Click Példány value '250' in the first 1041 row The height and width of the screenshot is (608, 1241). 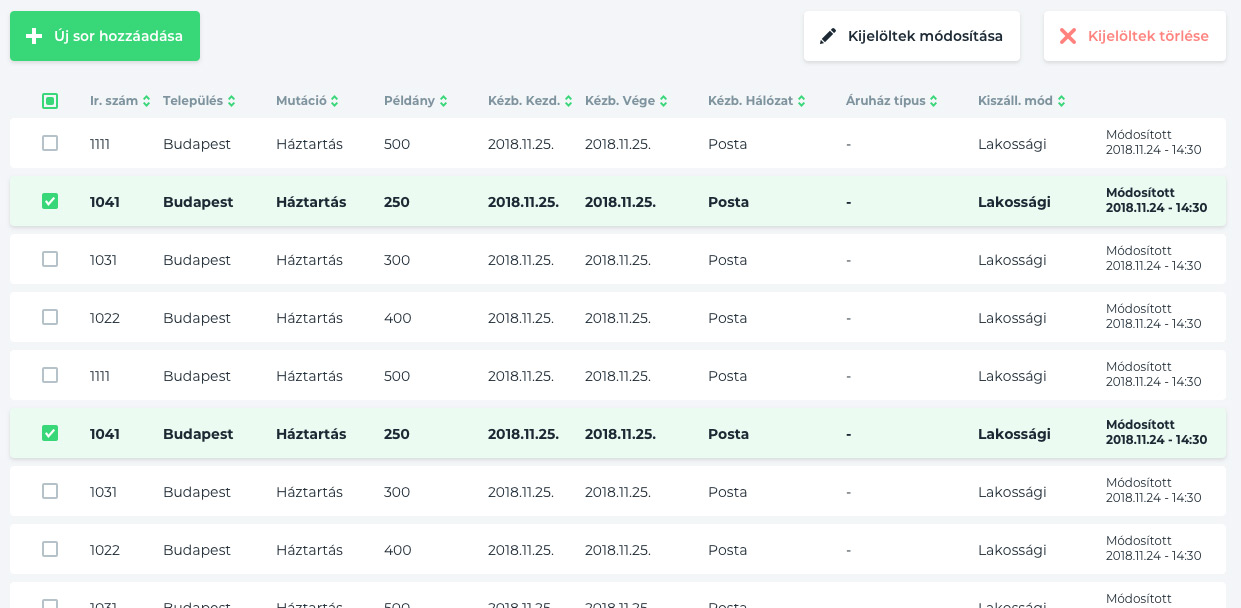[x=398, y=202]
